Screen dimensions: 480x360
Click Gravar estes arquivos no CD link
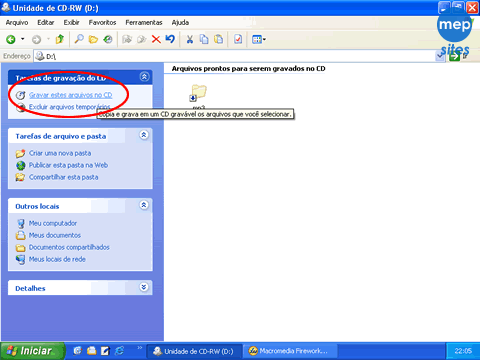click(70, 95)
